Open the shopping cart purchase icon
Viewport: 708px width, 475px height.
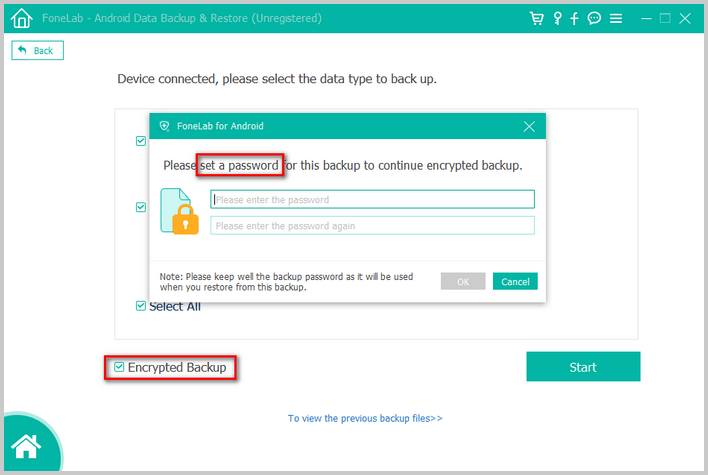coord(536,19)
